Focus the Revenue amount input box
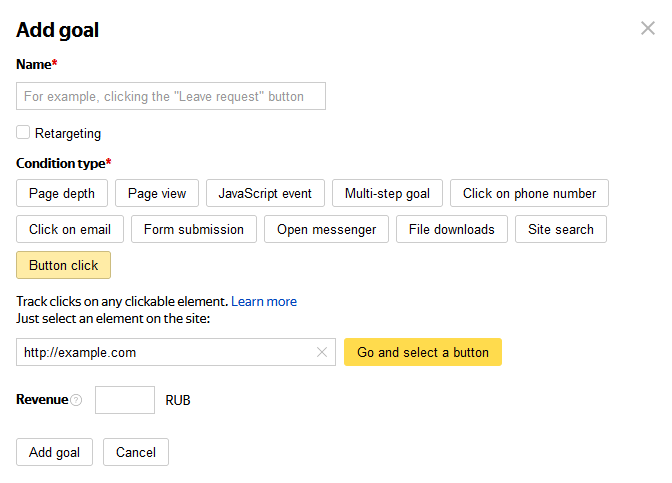The height and width of the screenshot is (483, 672). (125, 400)
